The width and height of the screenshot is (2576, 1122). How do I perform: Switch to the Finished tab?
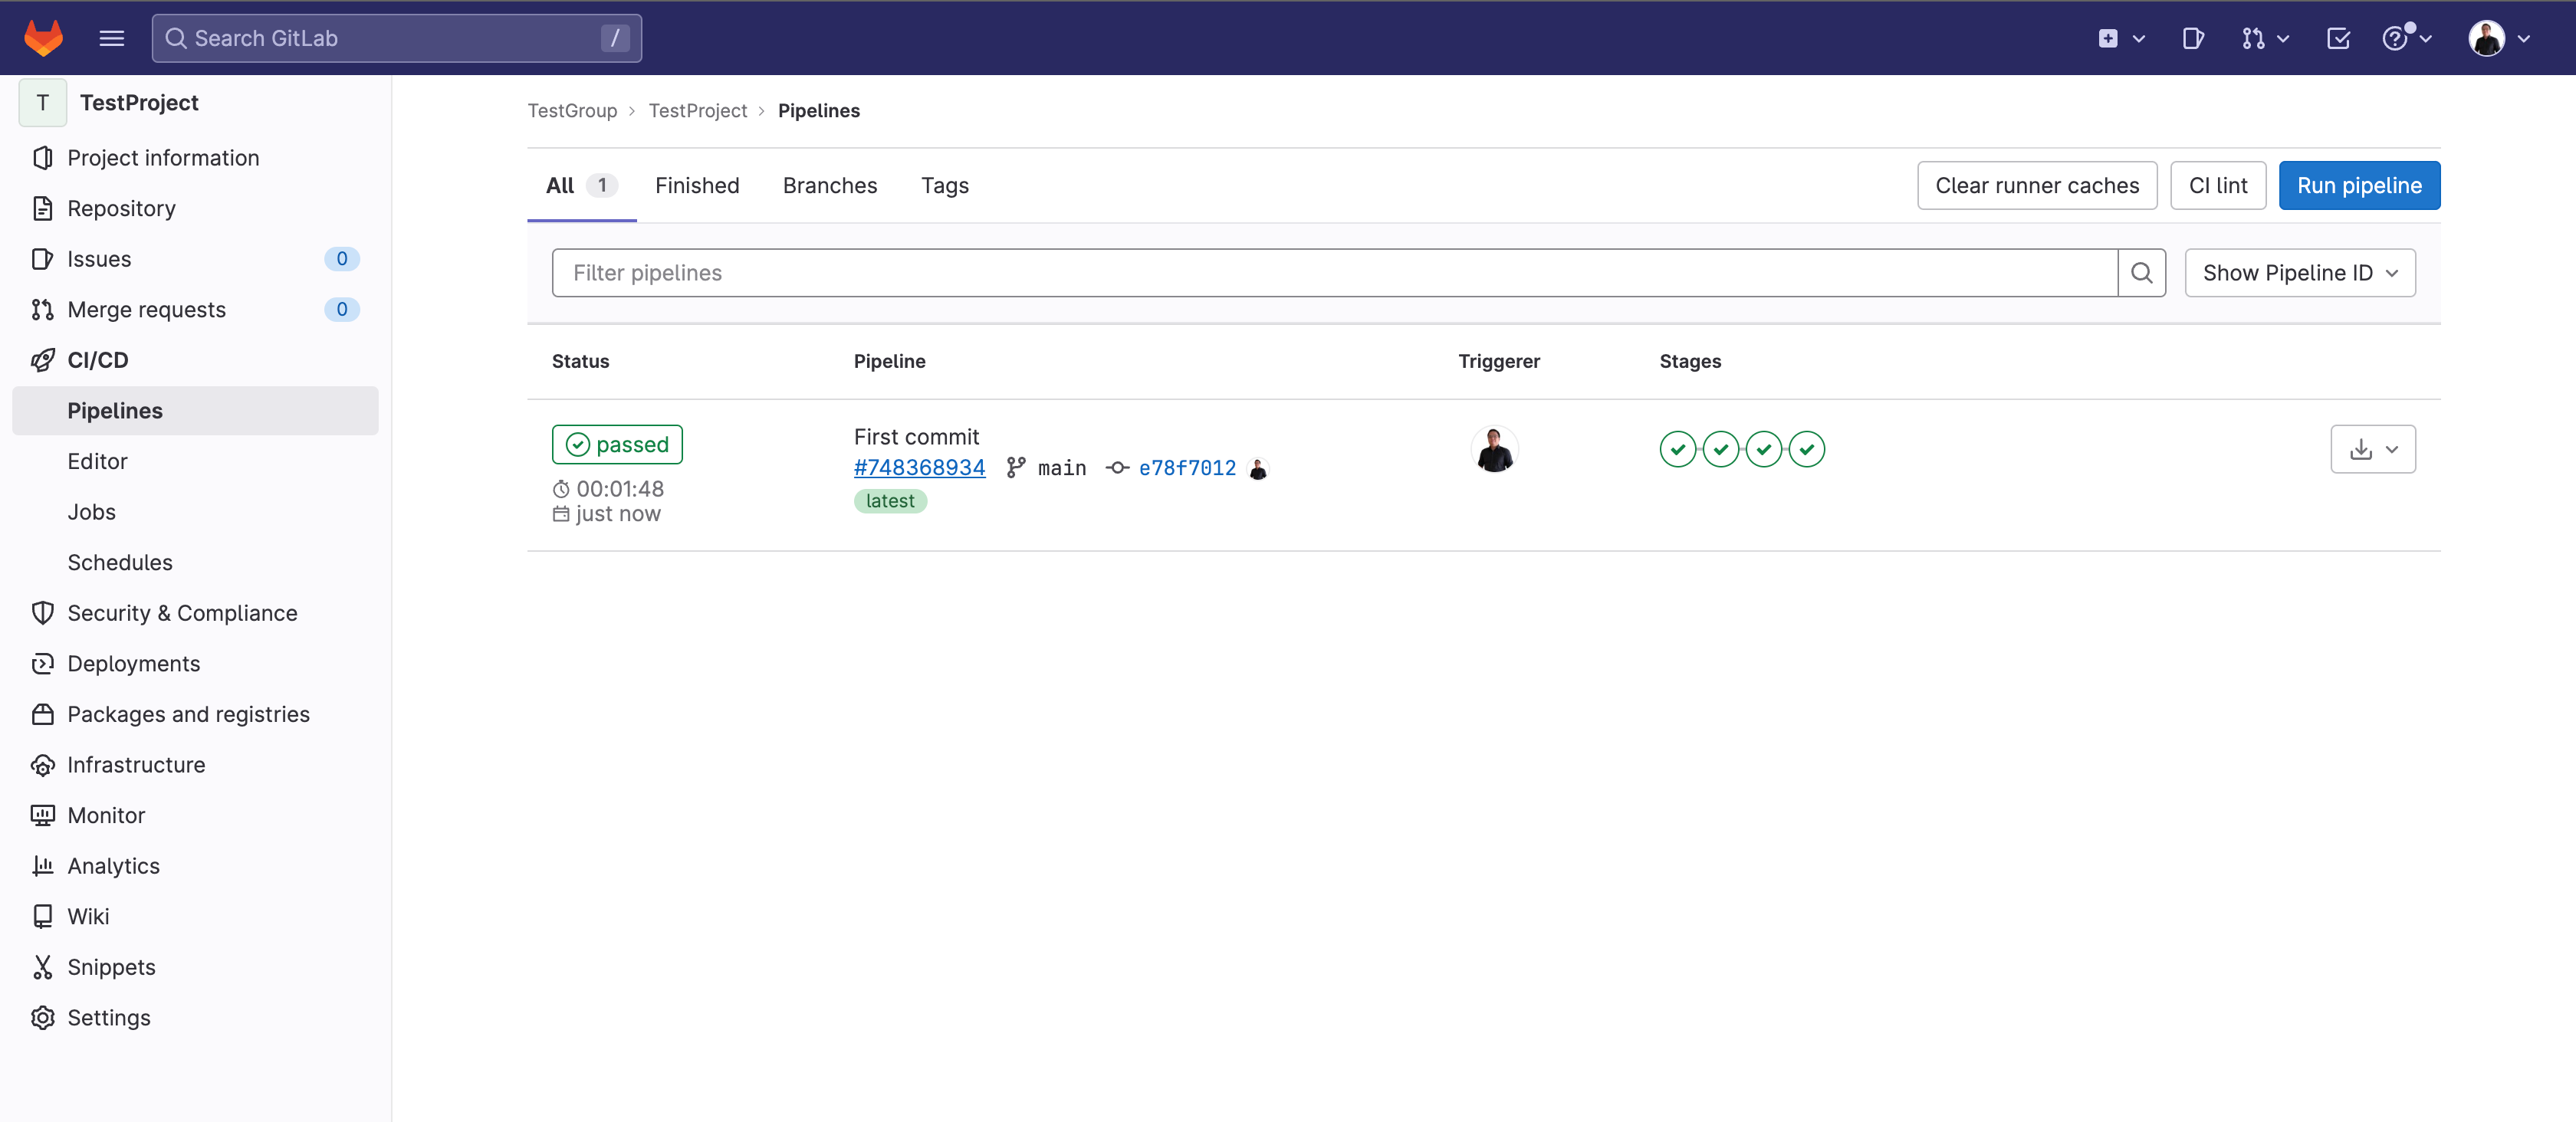697,185
